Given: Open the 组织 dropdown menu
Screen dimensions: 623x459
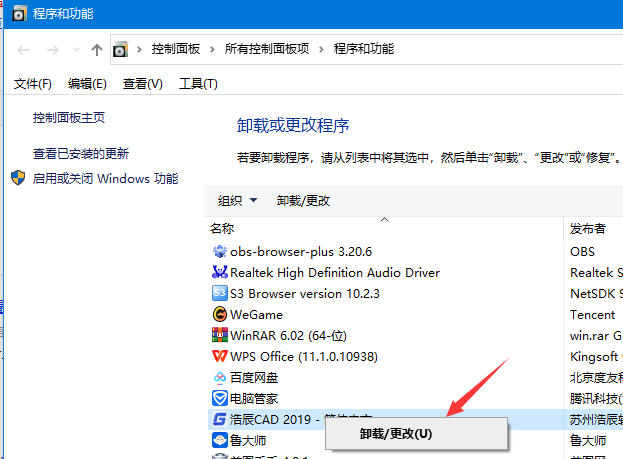Looking at the screenshot, I should tap(237, 200).
